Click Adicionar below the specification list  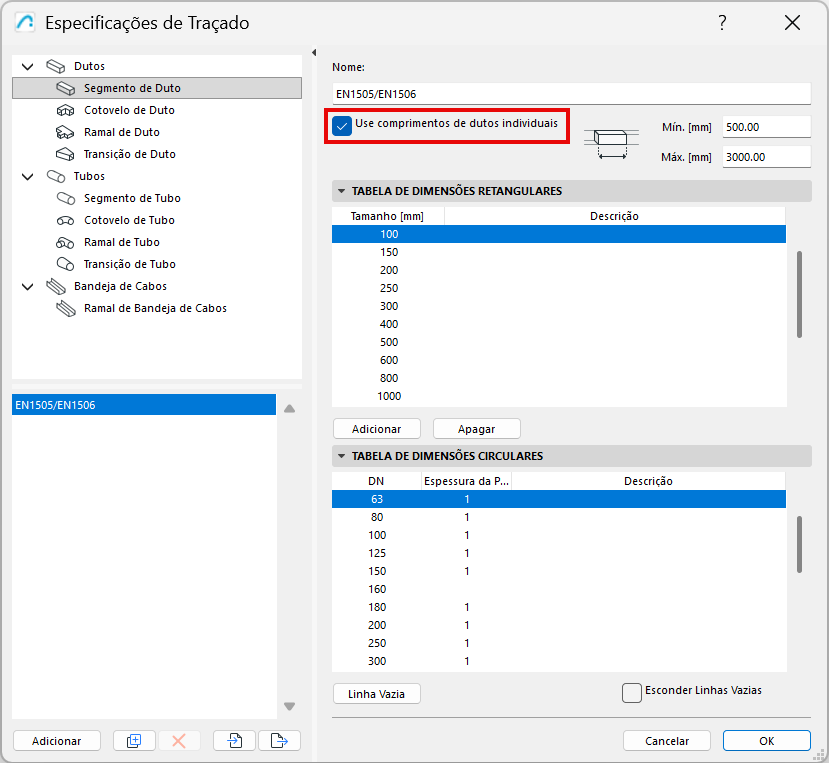(x=57, y=741)
